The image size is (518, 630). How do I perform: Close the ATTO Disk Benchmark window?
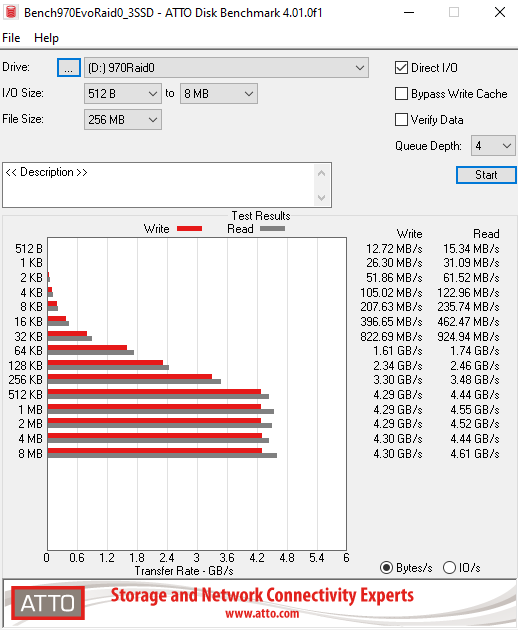[500, 12]
